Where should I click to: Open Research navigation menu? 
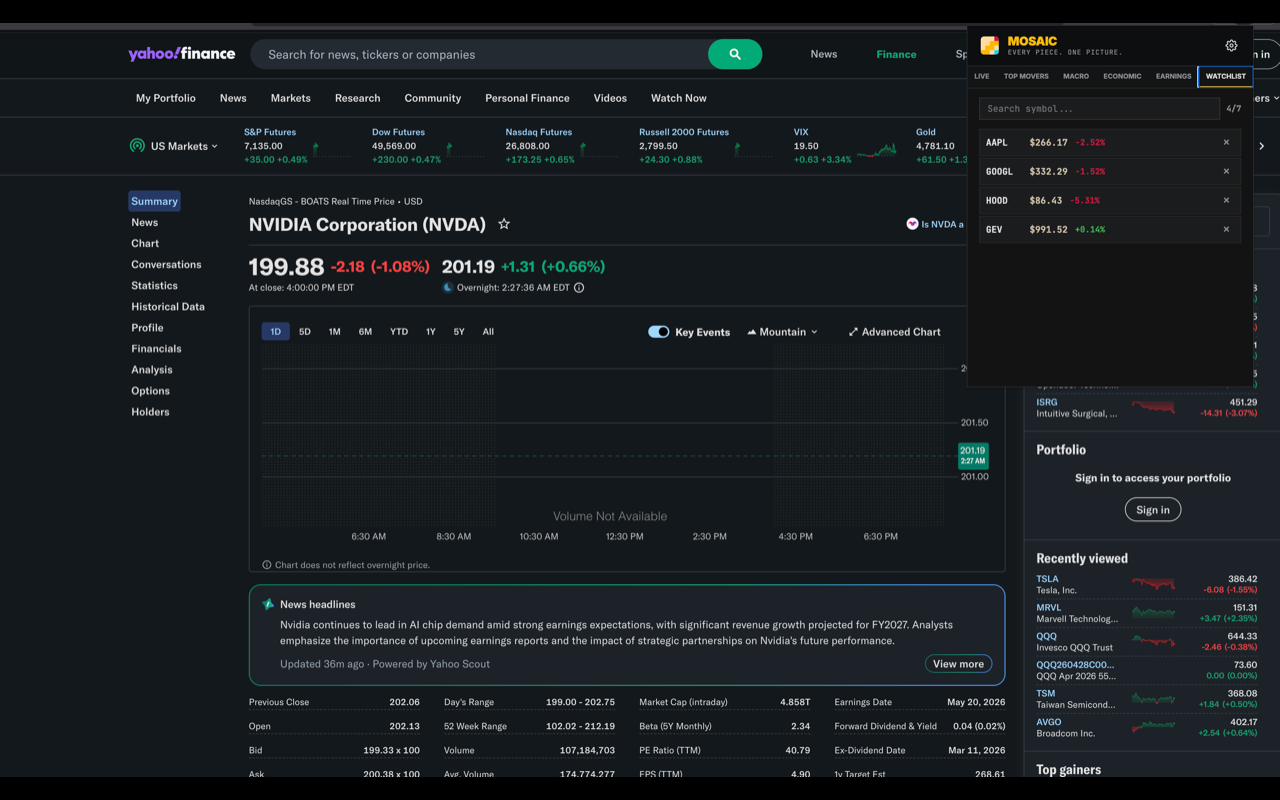tap(357, 98)
